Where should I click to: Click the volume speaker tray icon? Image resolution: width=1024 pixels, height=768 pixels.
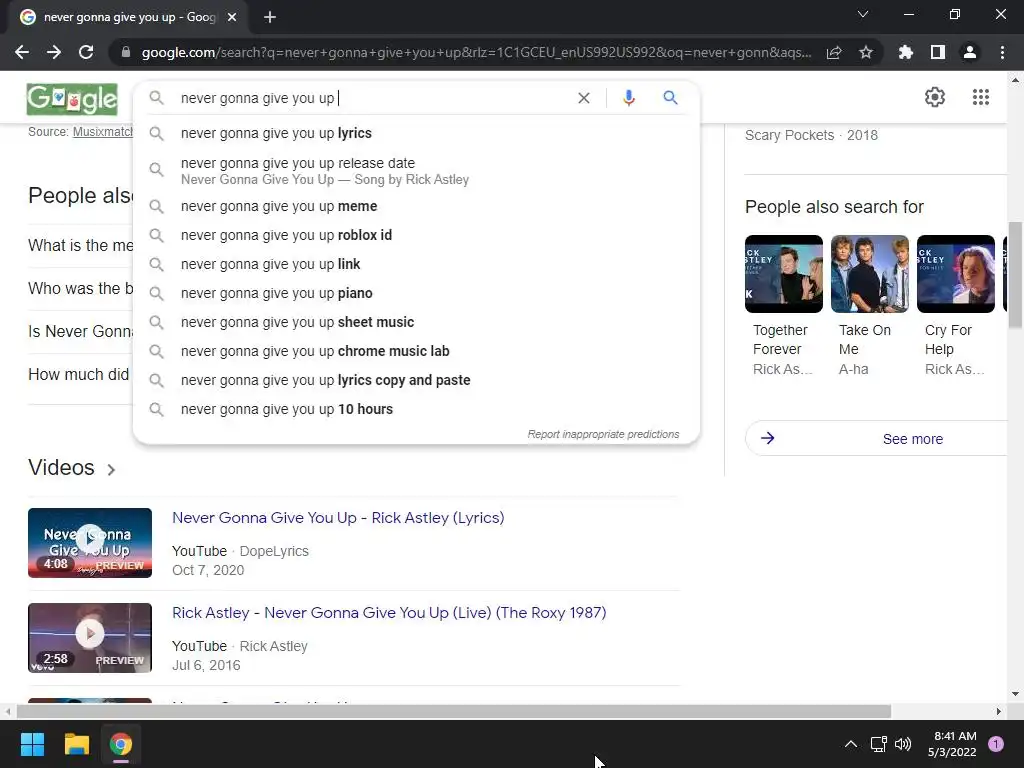(x=903, y=744)
